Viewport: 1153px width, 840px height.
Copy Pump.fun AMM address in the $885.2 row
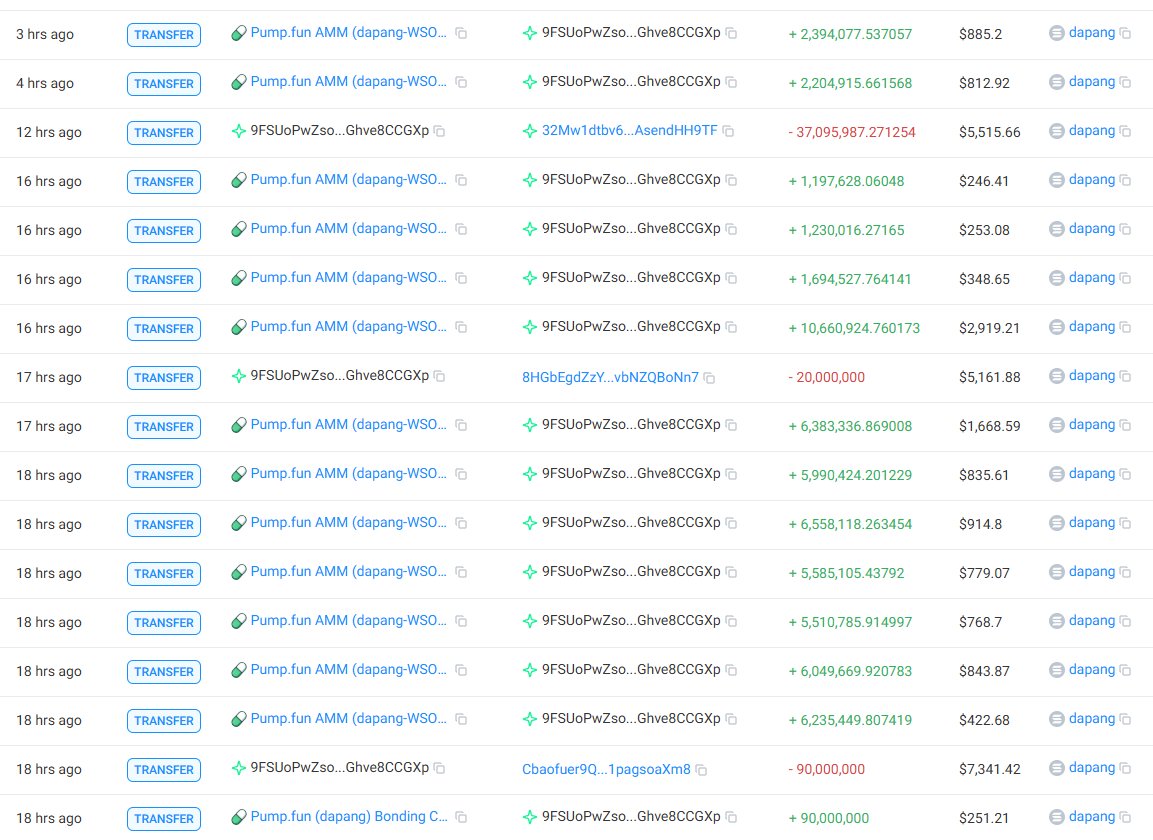pyautogui.click(x=461, y=33)
